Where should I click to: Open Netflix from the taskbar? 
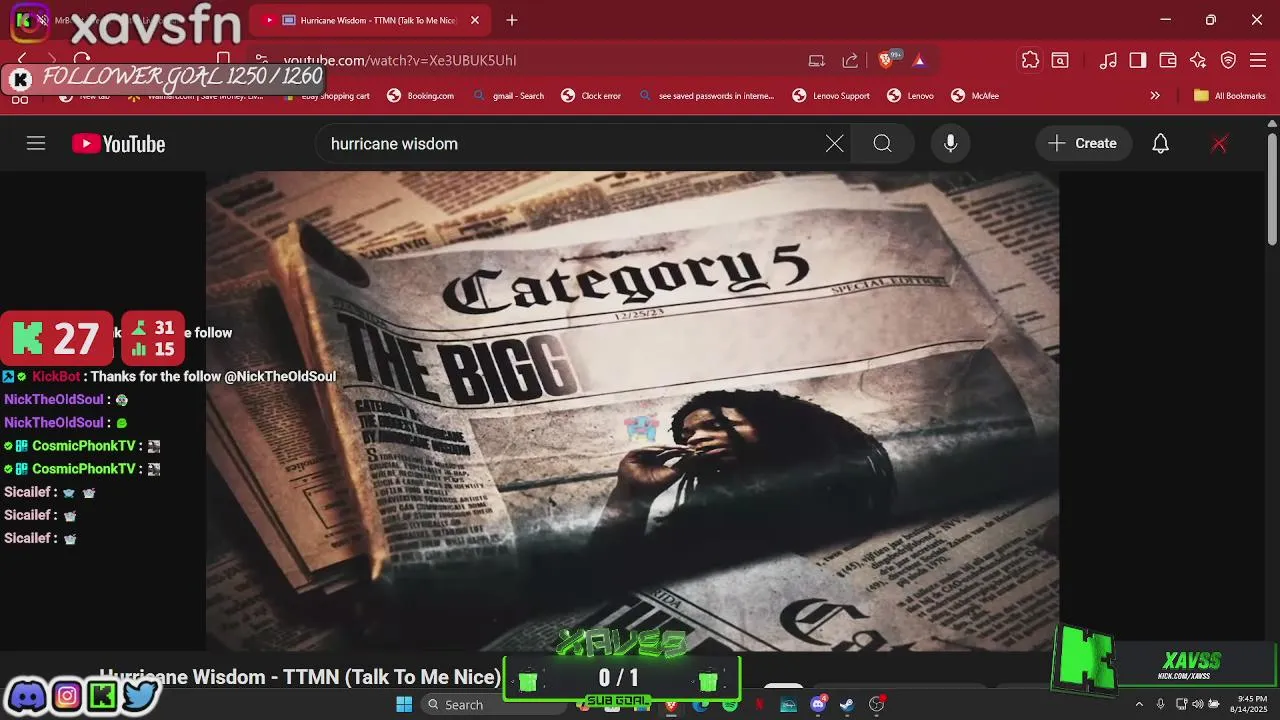coord(760,705)
